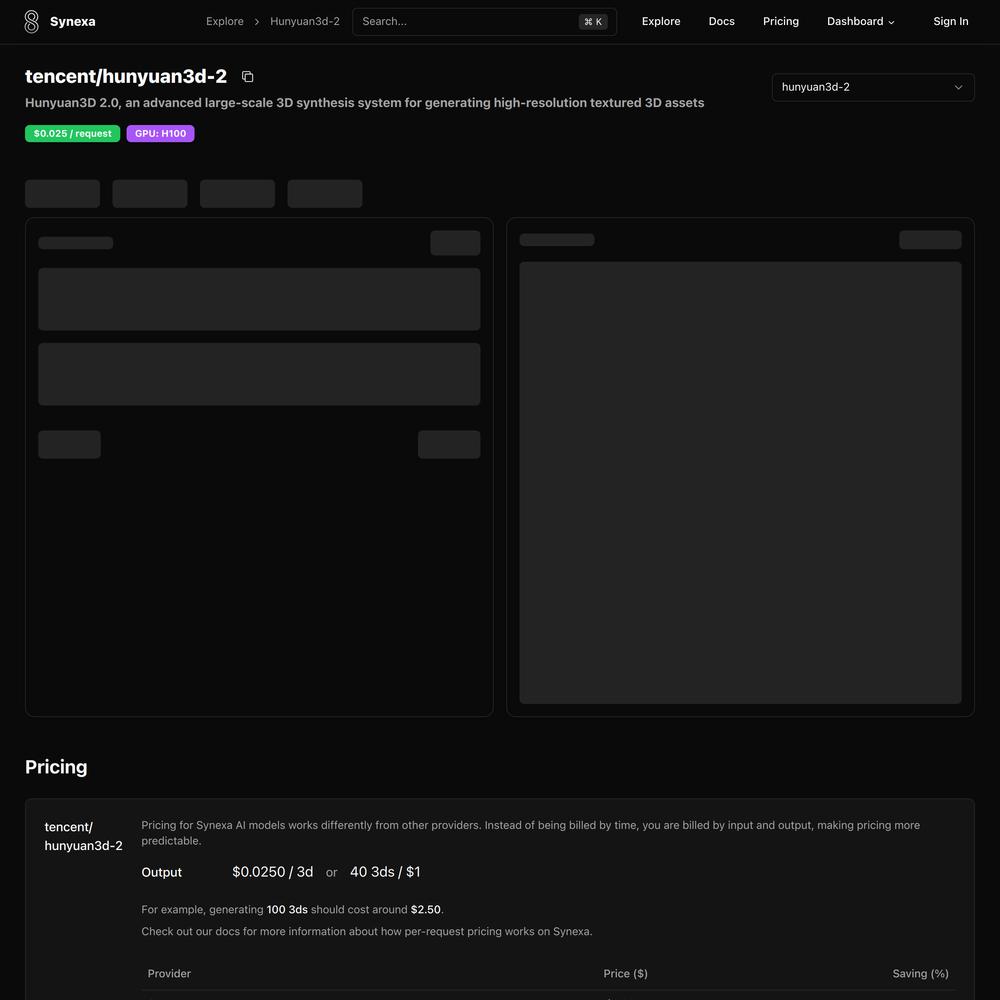
Task: Click the Synexa brand name
Action: coord(73,22)
